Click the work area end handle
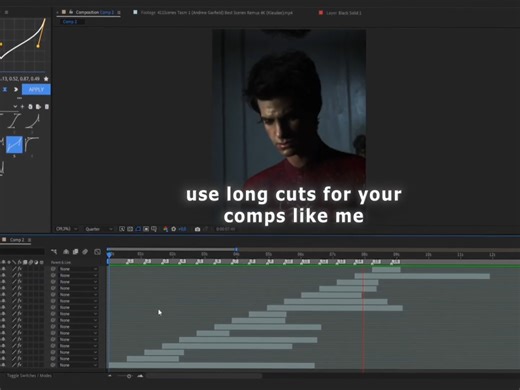 click(236, 249)
